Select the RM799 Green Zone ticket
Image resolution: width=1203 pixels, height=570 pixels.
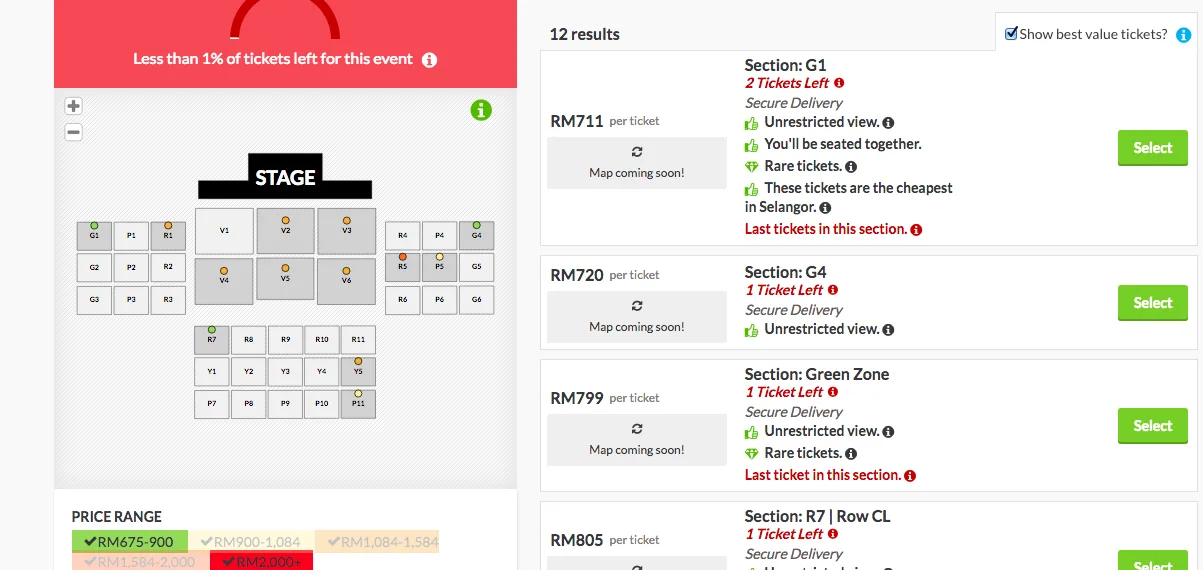[1152, 426]
